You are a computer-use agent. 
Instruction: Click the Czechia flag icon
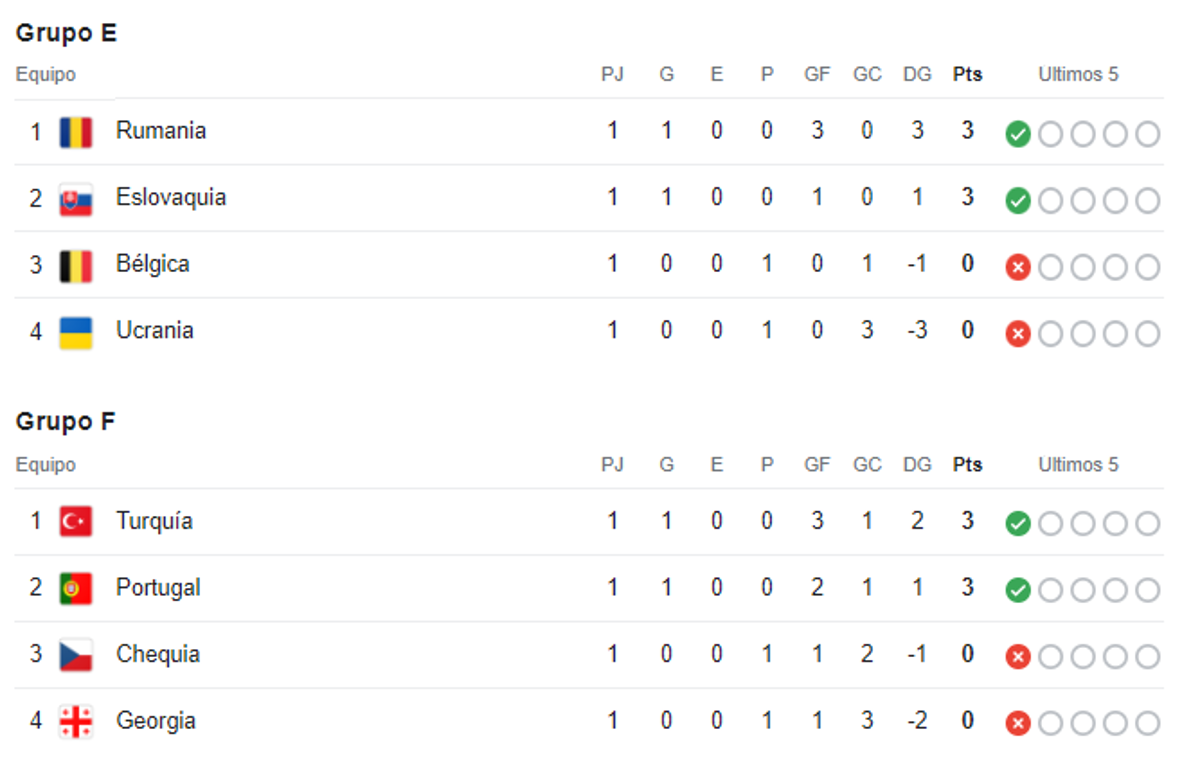tap(76, 655)
